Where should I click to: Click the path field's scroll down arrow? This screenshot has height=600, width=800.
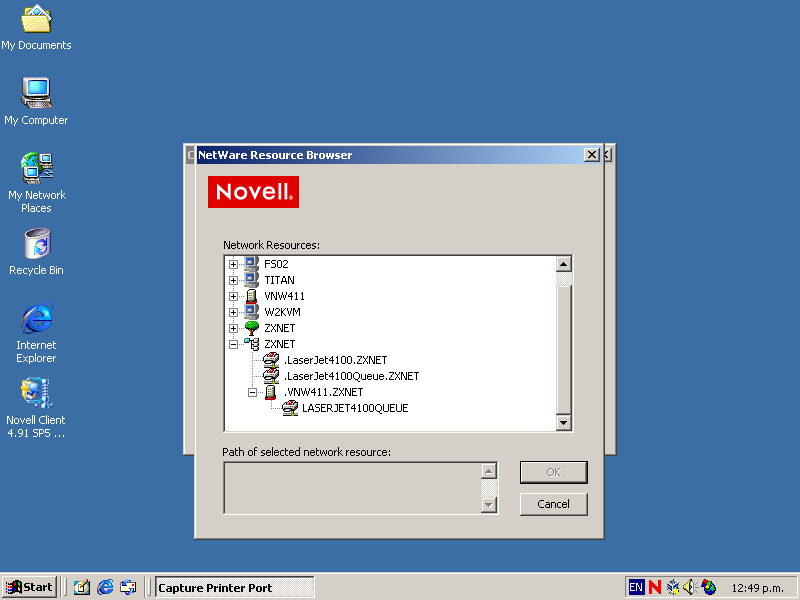[488, 505]
